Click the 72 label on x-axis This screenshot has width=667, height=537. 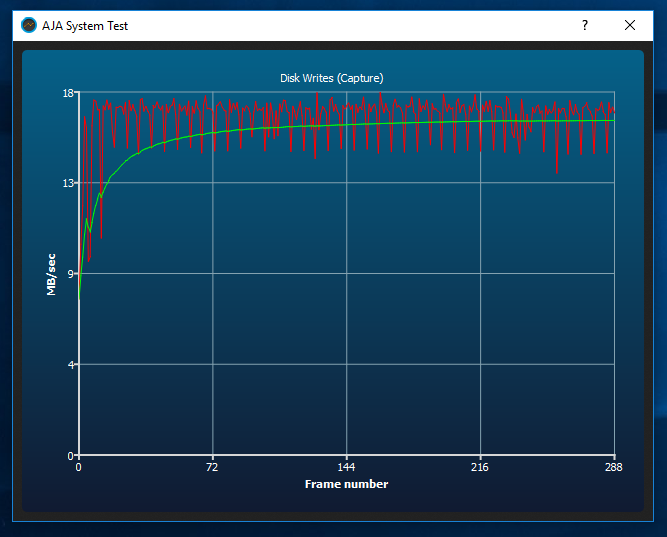coord(212,467)
